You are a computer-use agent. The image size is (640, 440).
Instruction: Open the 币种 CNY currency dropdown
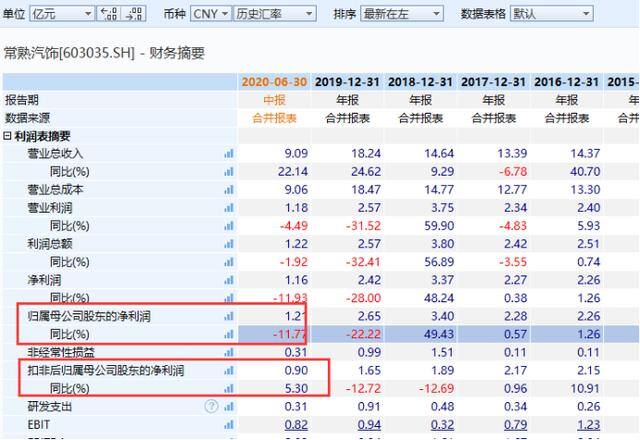(x=210, y=14)
